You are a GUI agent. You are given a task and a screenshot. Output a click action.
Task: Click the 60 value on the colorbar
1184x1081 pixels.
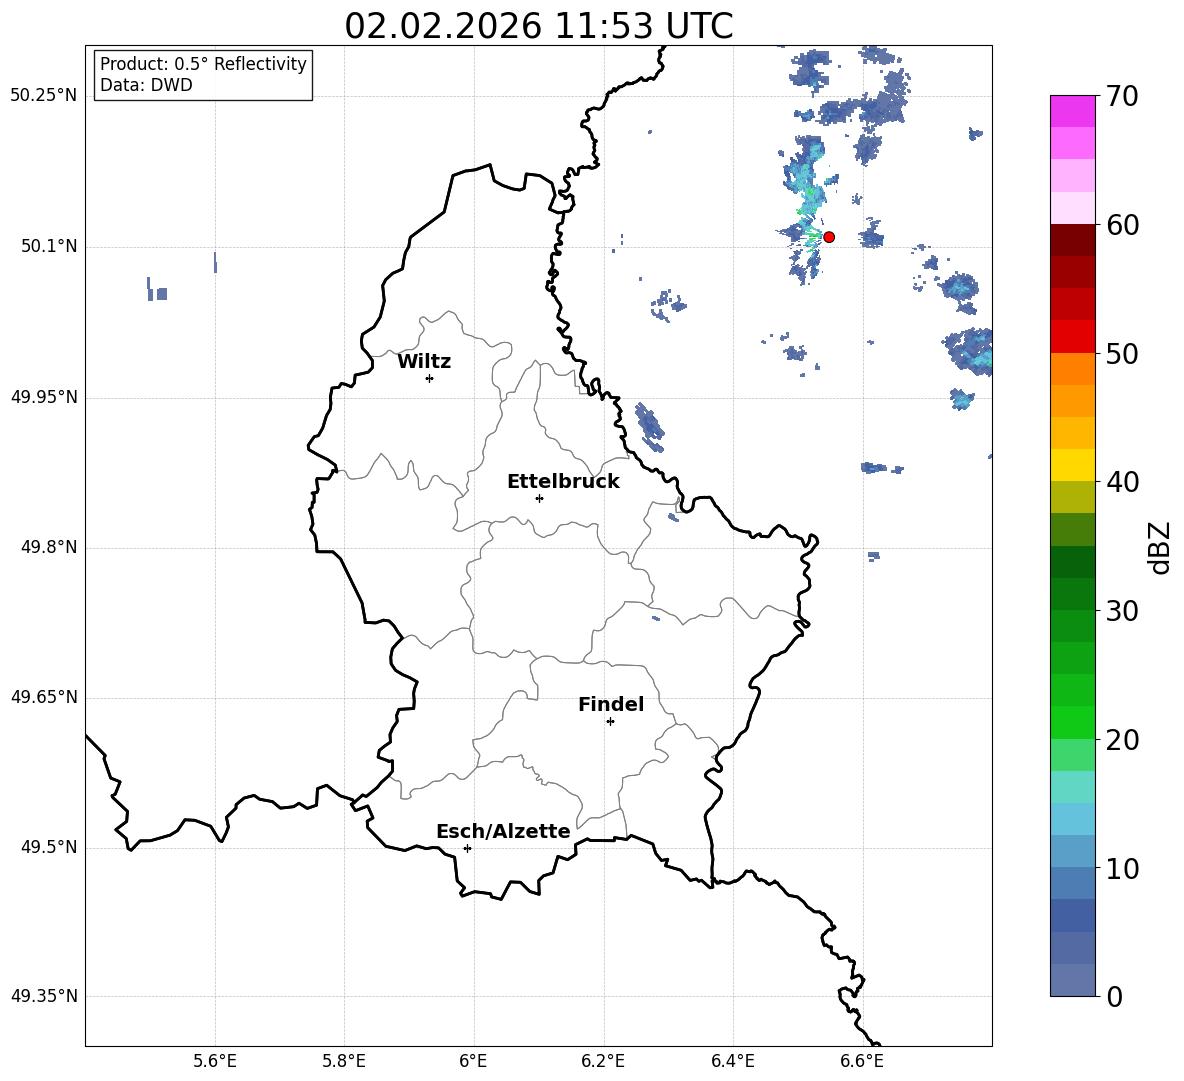coord(1122,225)
